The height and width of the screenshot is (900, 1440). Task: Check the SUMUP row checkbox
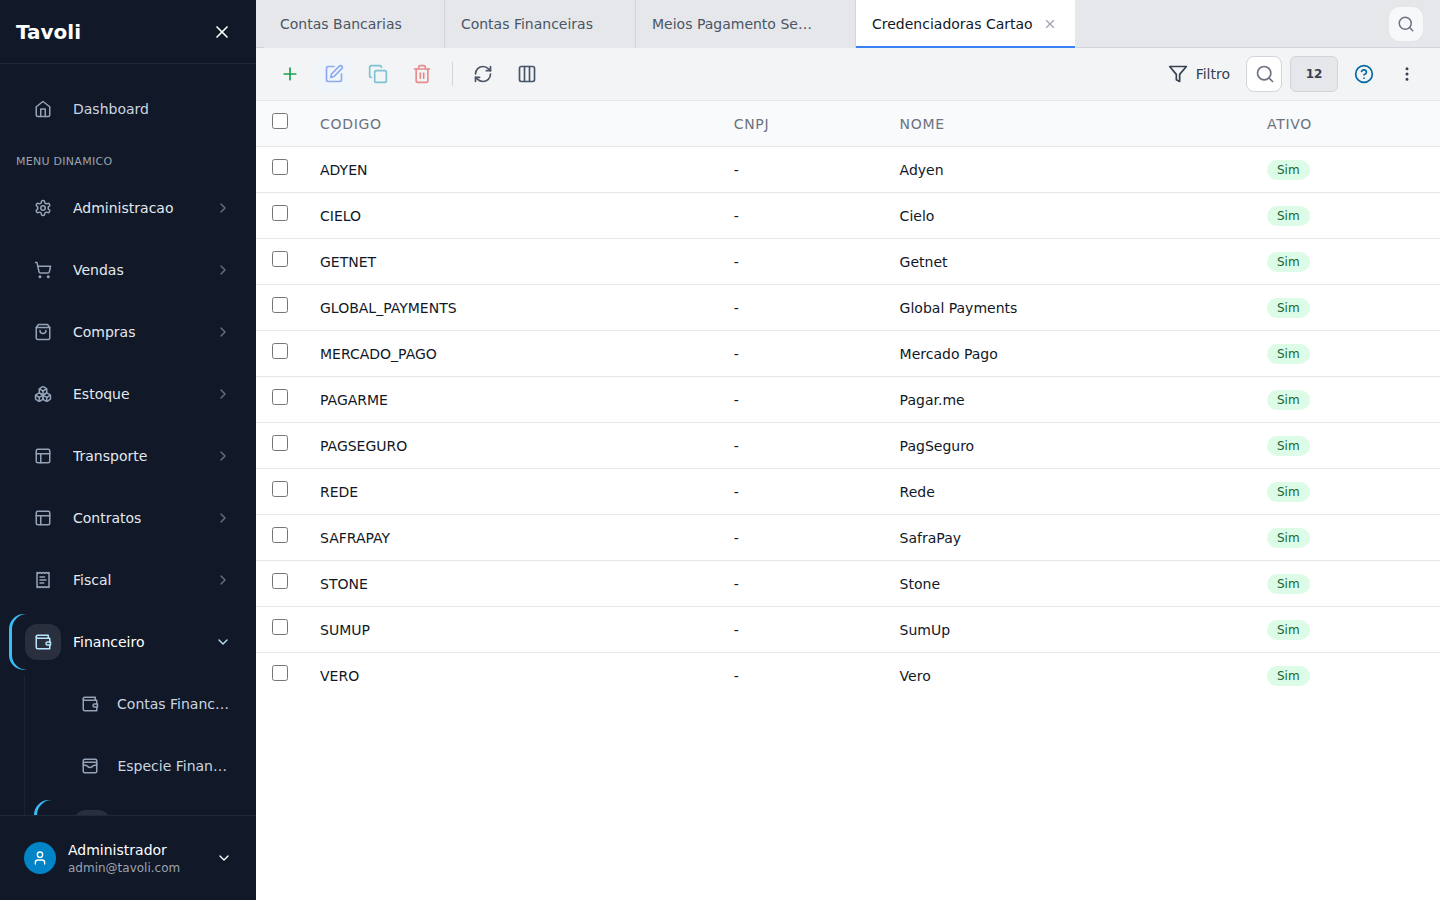click(x=280, y=627)
